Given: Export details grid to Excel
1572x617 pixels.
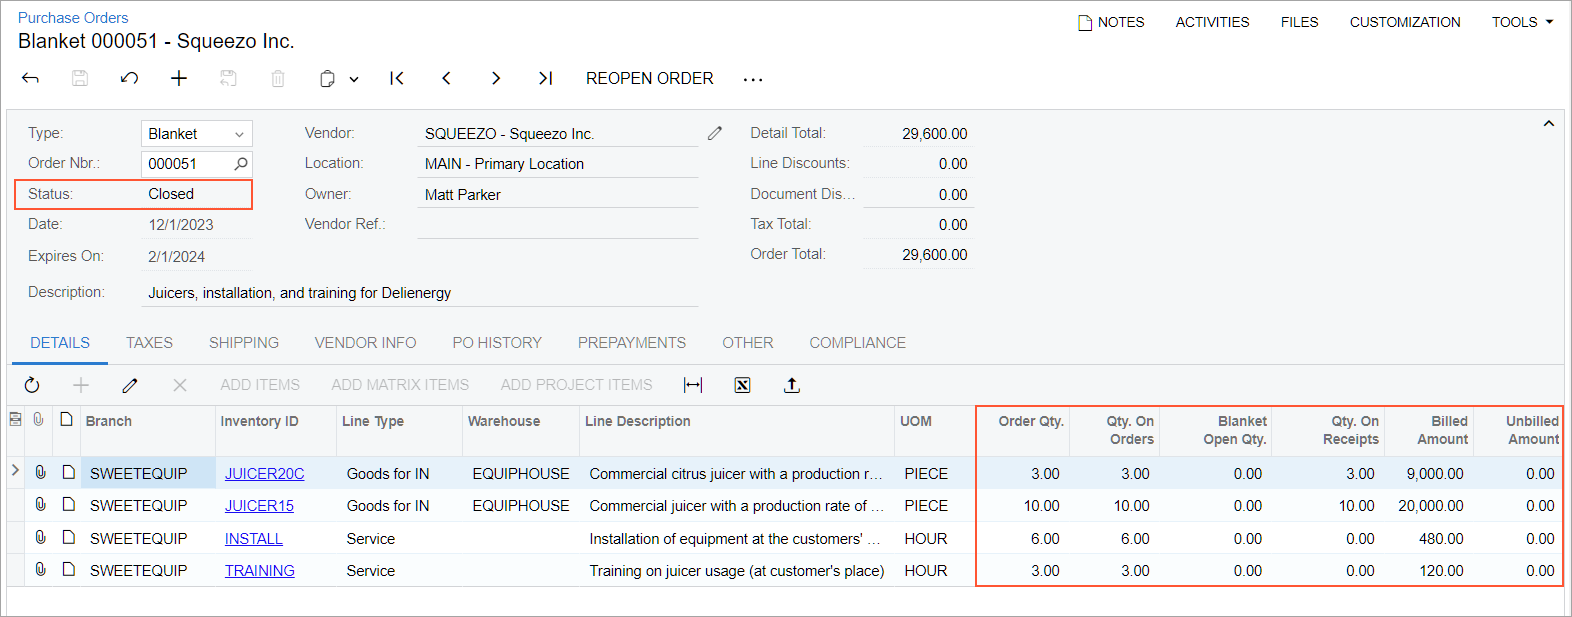Looking at the screenshot, I should pos(742,385).
